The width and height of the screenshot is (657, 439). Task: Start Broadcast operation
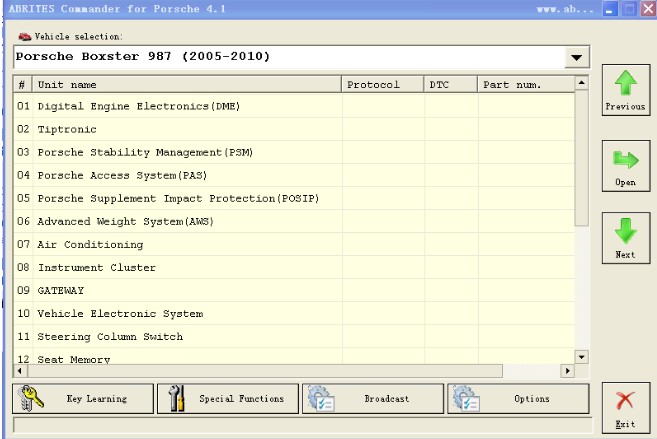[373, 398]
